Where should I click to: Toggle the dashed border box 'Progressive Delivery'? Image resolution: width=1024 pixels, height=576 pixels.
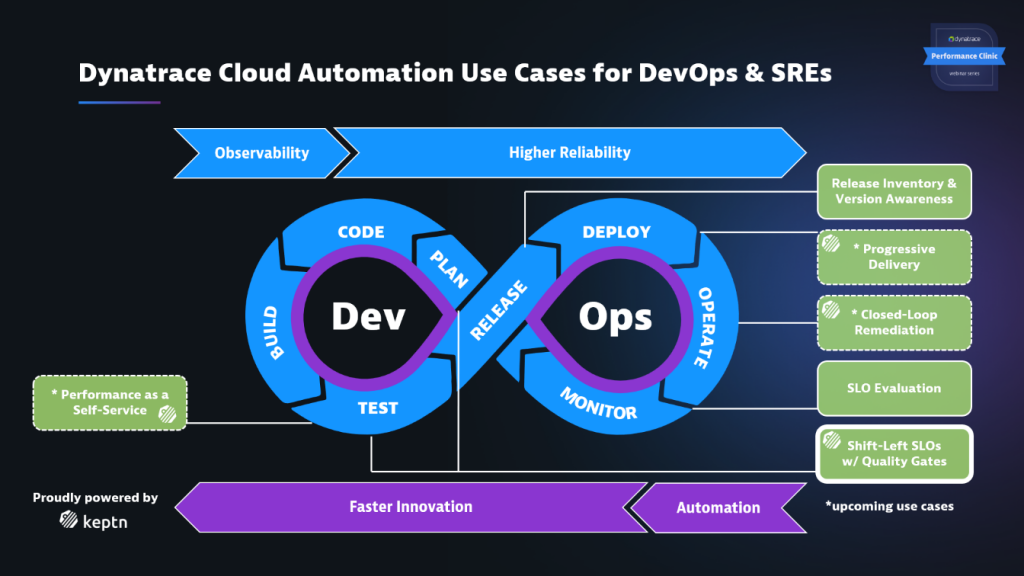point(894,257)
